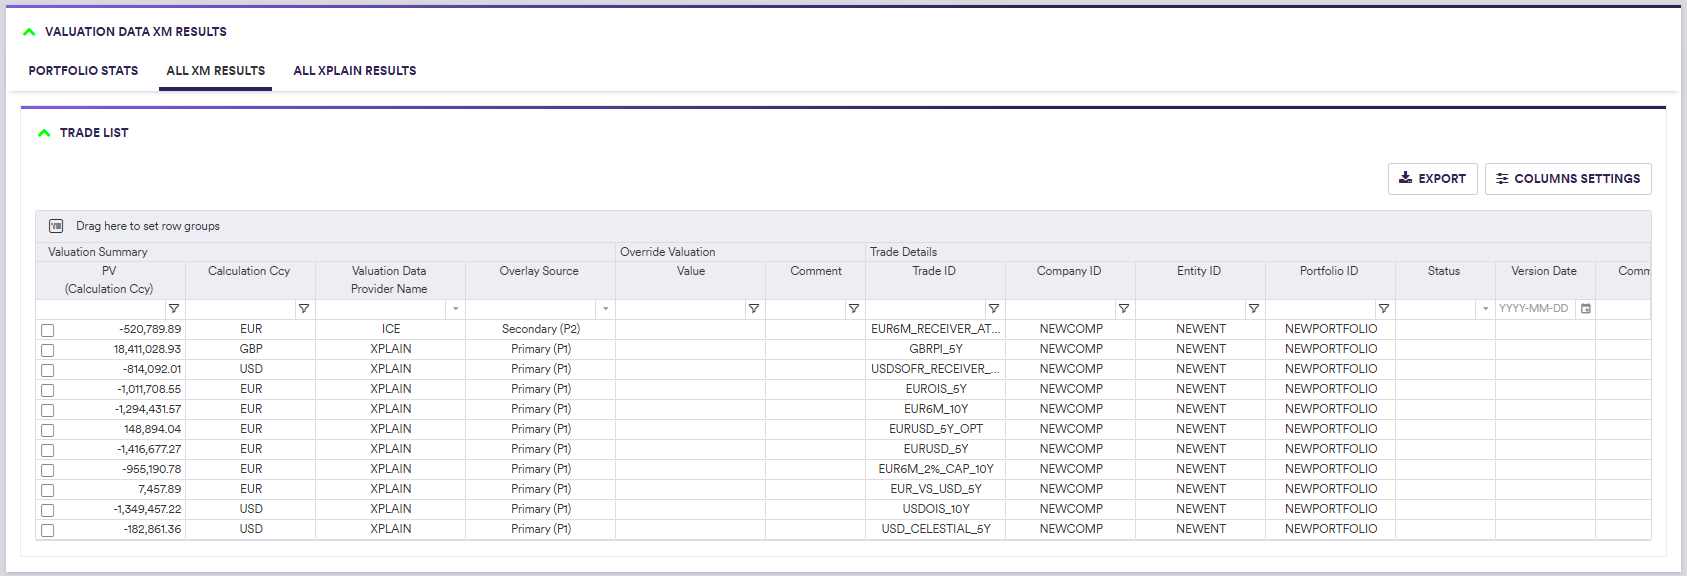The height and width of the screenshot is (576, 1687).
Task: Switch to the Portfolio Stats tab
Action: (83, 71)
